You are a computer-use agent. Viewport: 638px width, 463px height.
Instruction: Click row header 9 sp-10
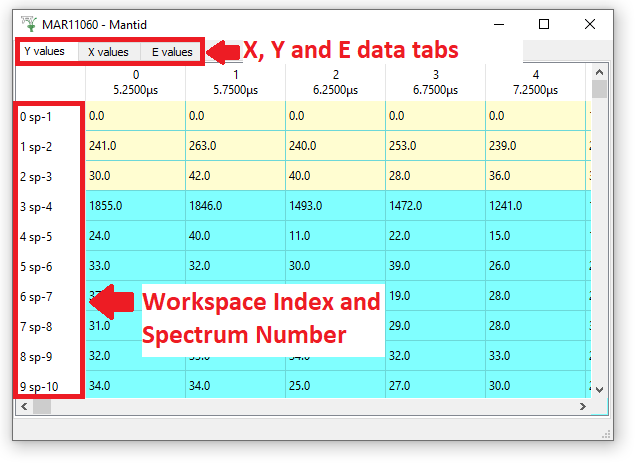point(49,386)
